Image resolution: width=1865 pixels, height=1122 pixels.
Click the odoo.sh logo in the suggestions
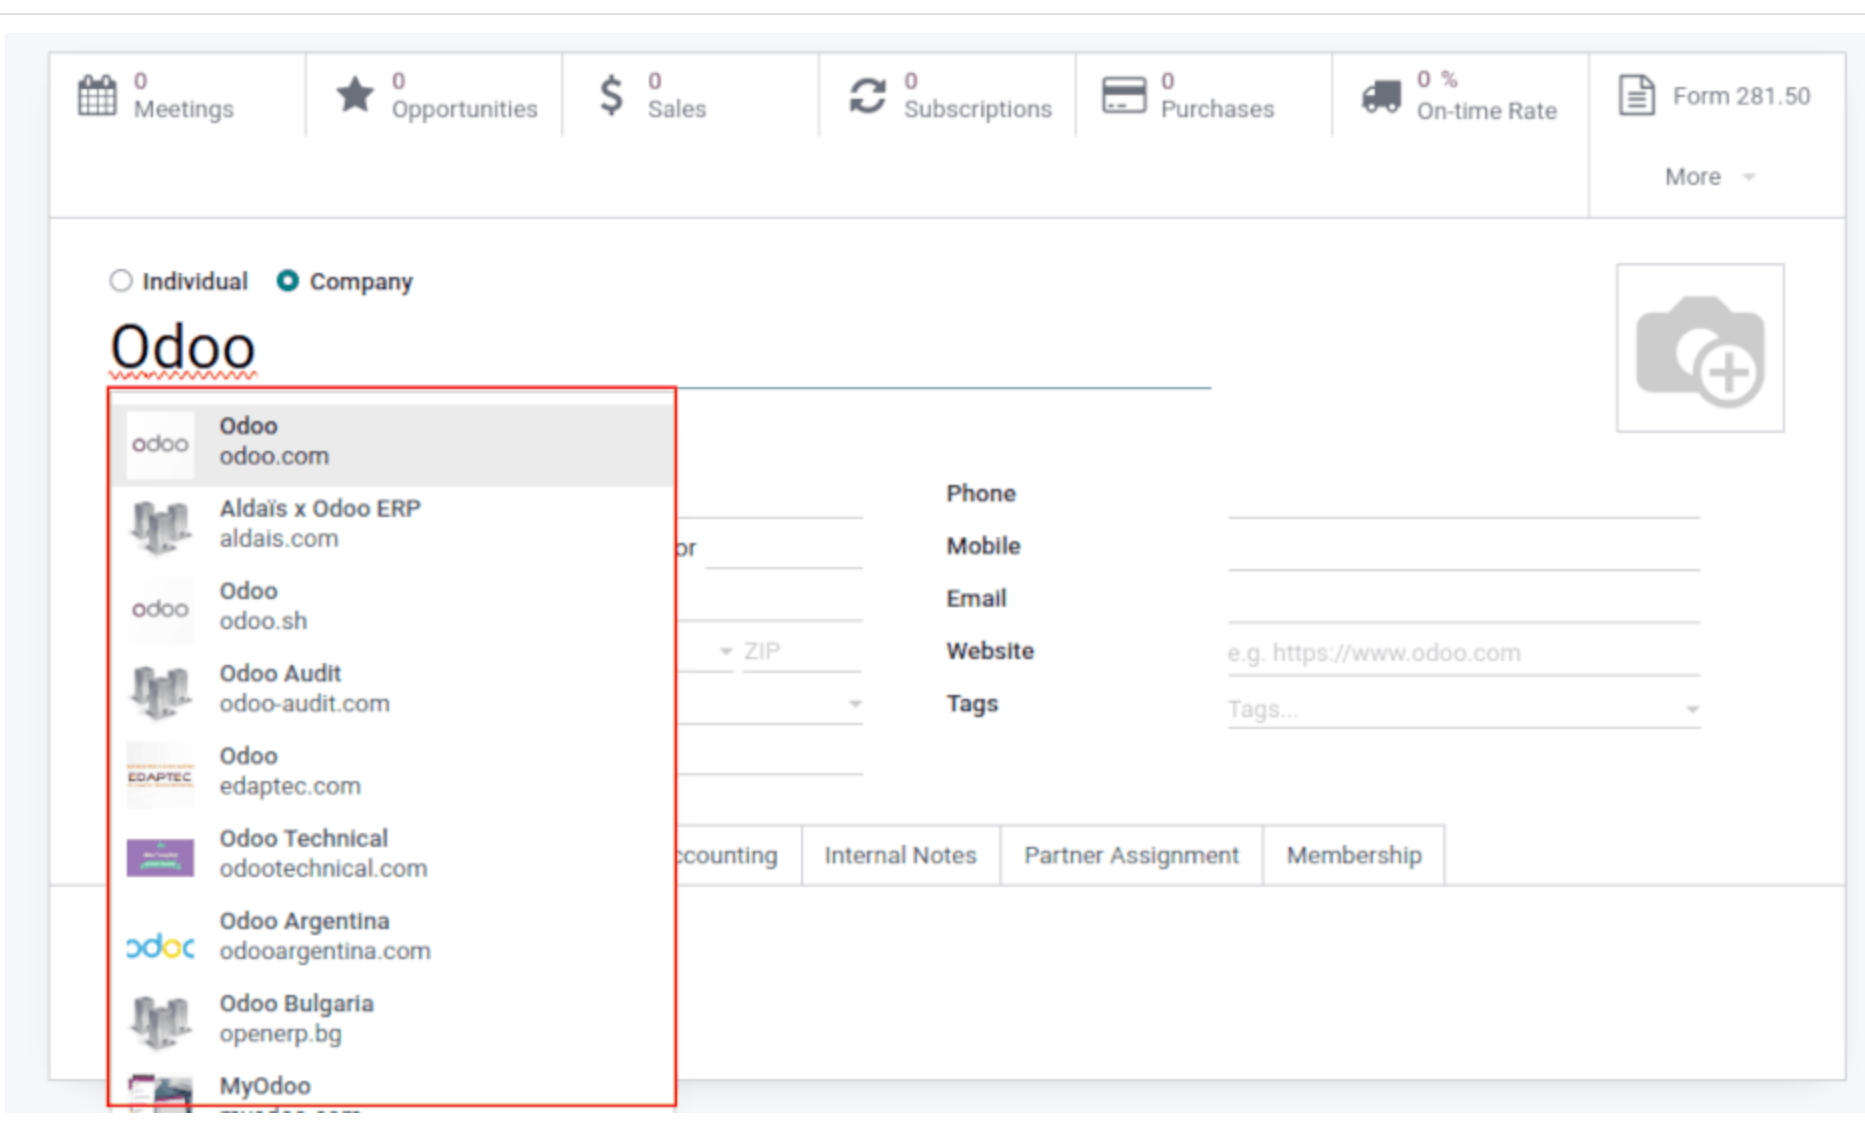point(160,608)
